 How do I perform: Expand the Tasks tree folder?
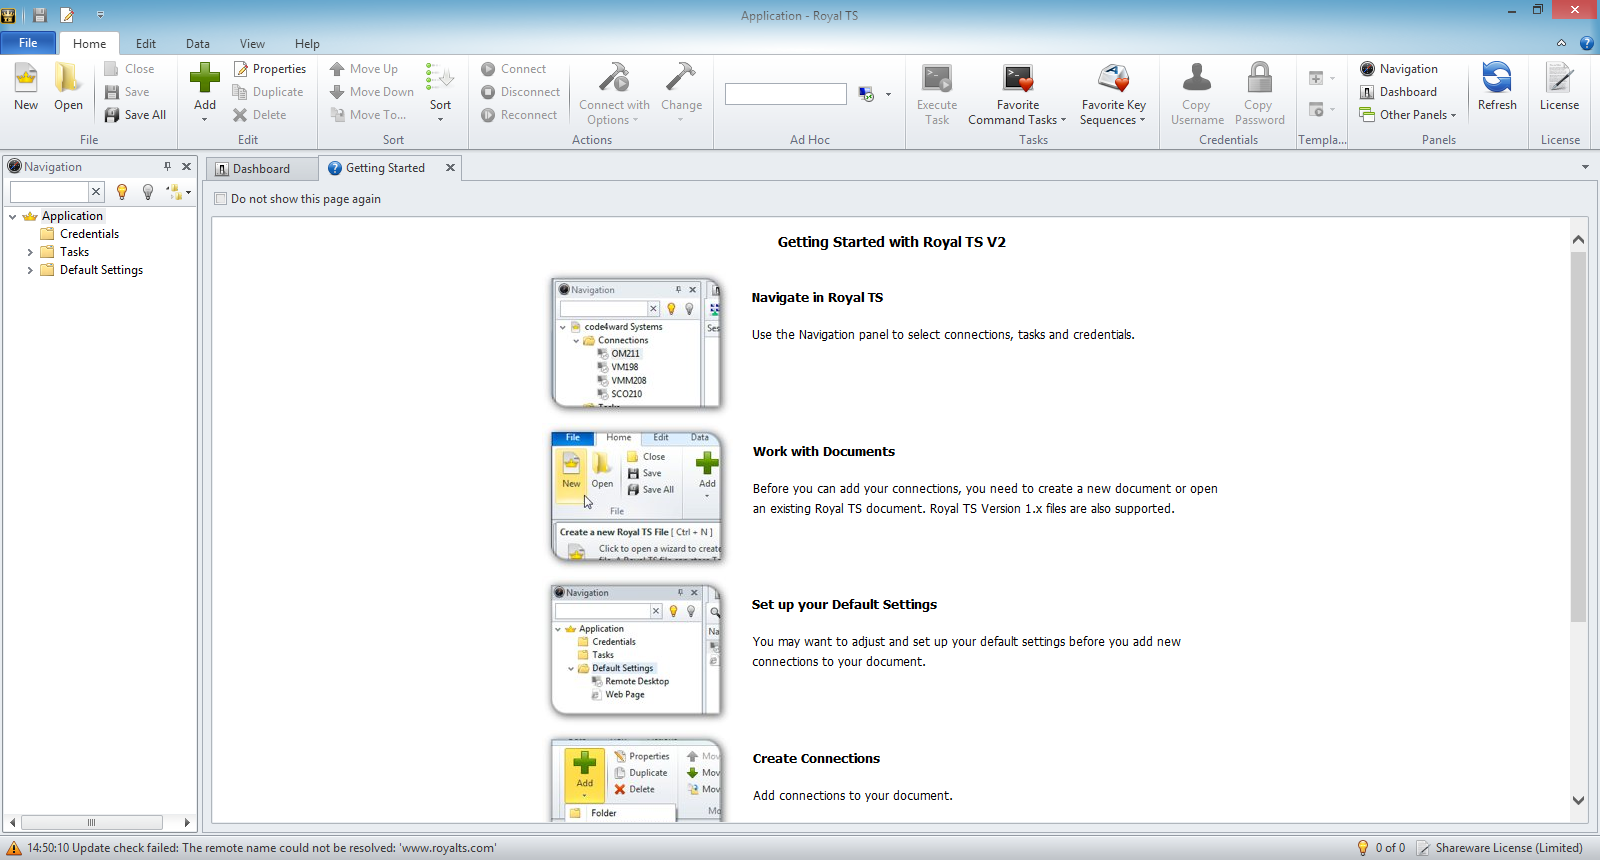point(30,252)
